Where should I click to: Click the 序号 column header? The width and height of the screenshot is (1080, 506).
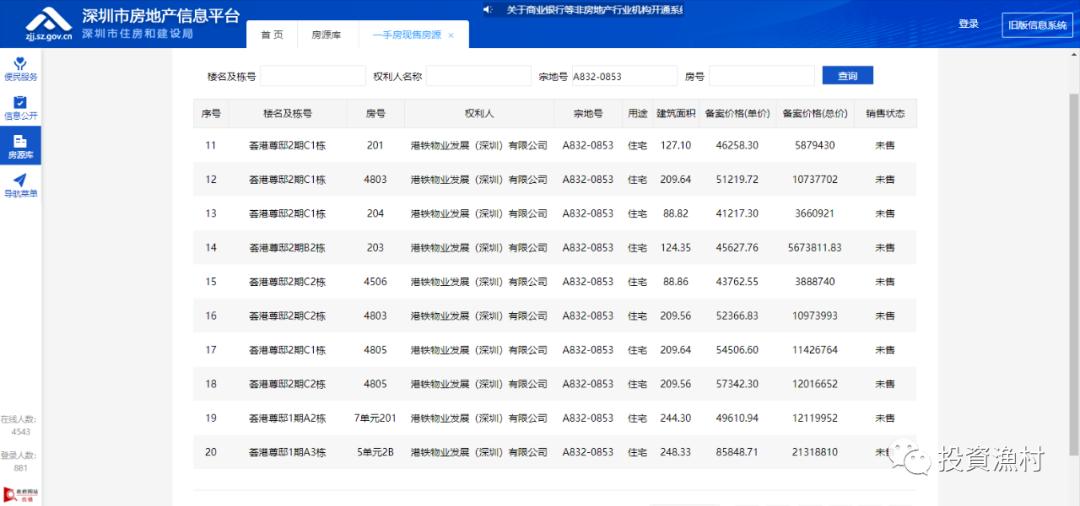(211, 113)
